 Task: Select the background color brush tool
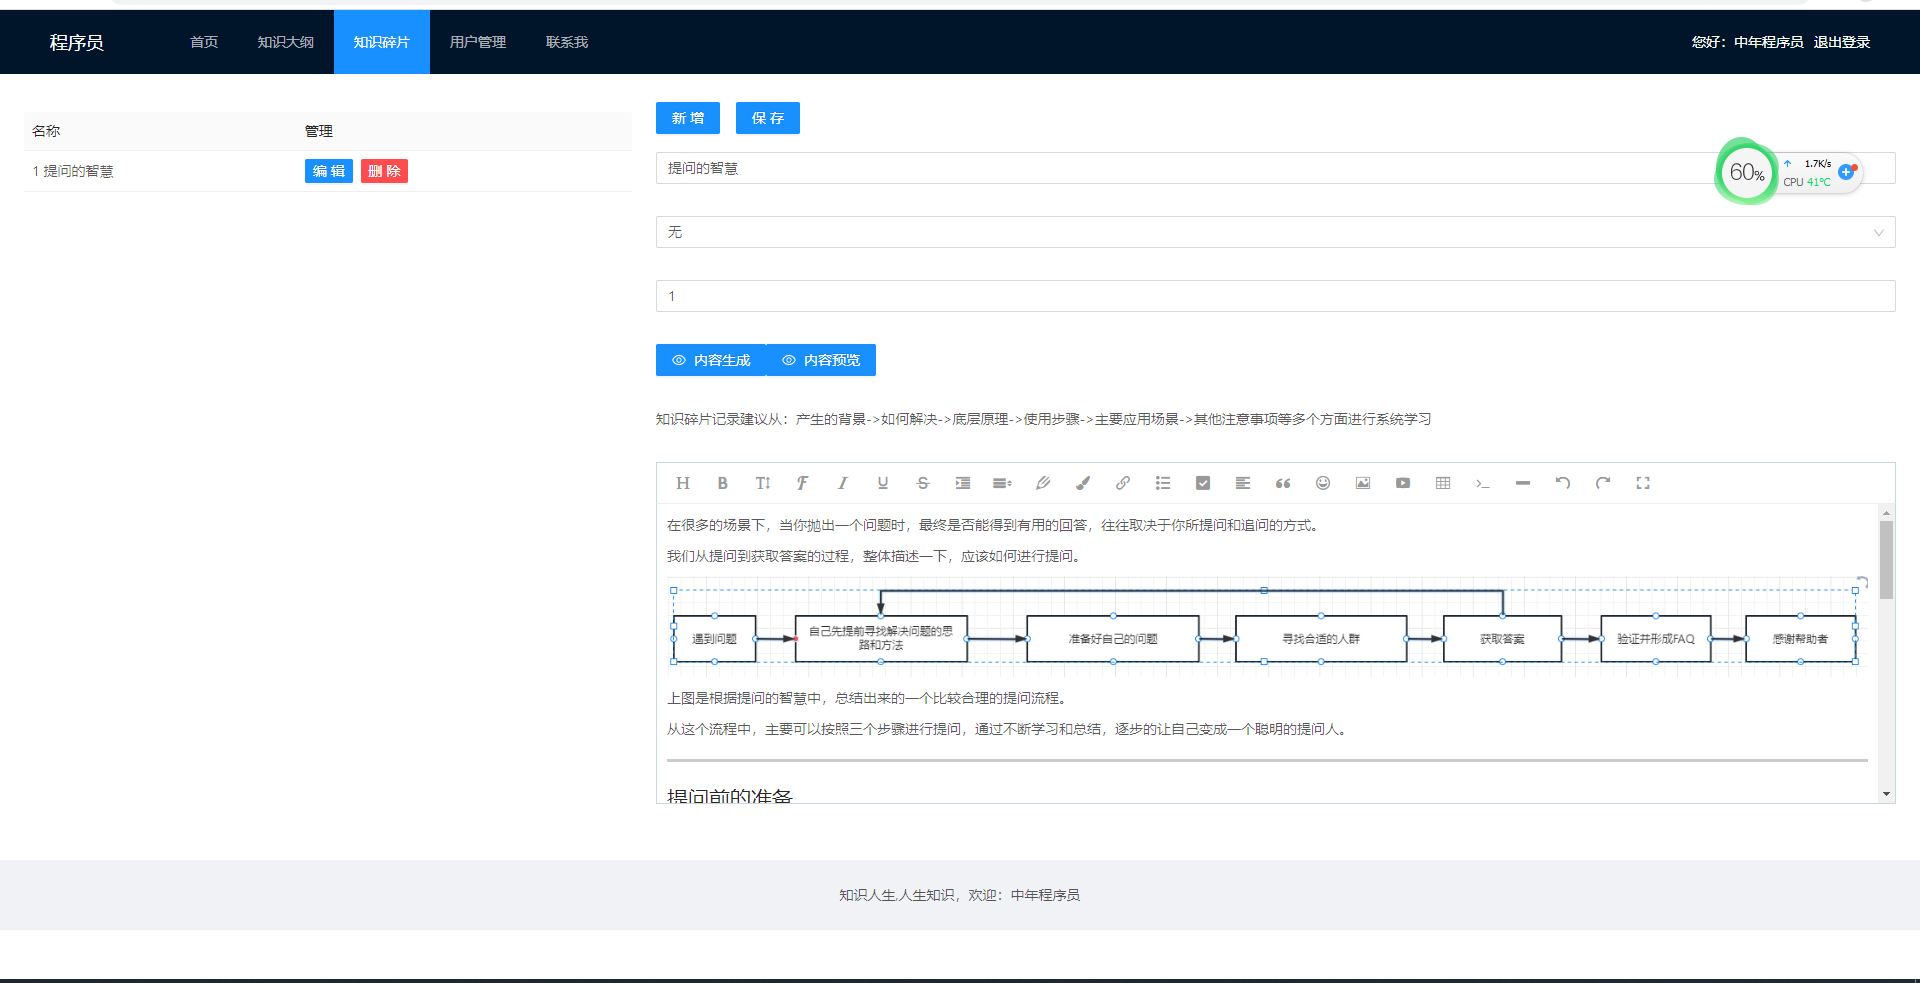pyautogui.click(x=1083, y=483)
